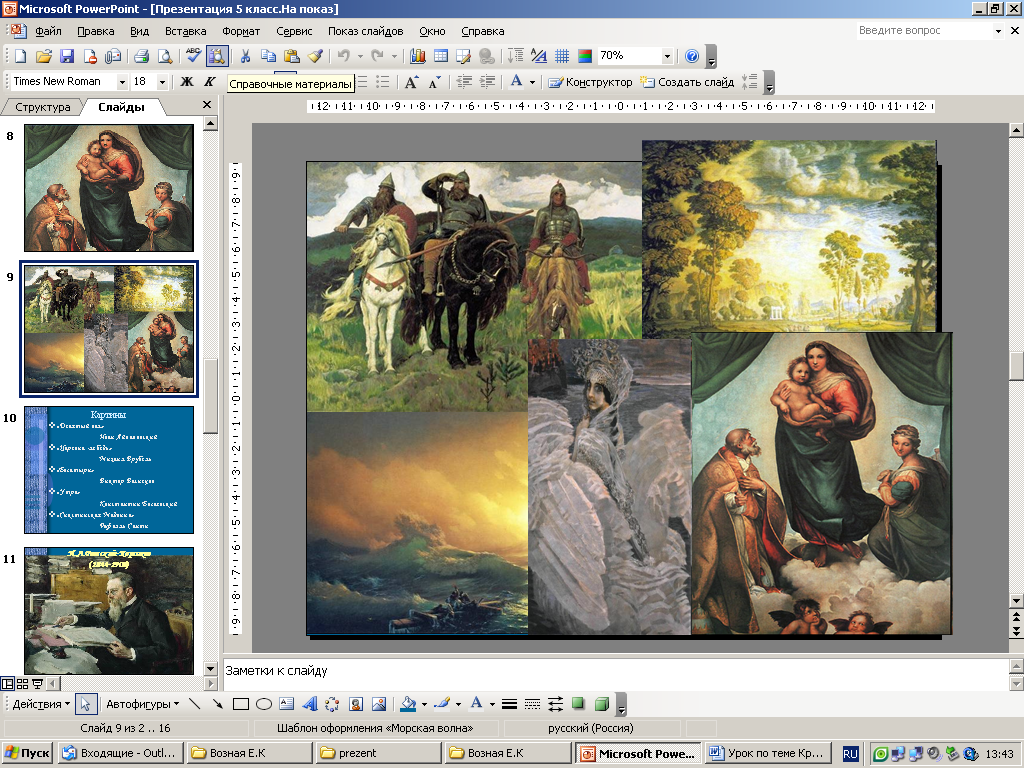Choose dash style for lines
This screenshot has width=1024, height=768.
(532, 704)
